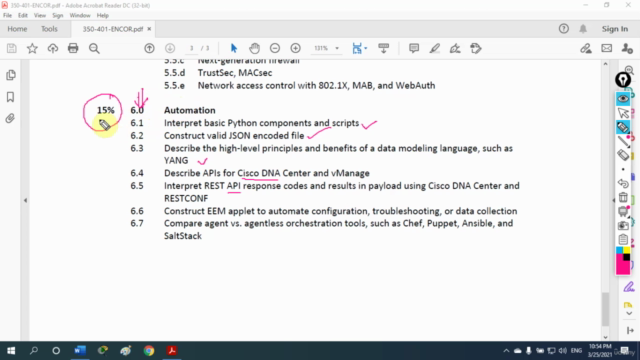The width and height of the screenshot is (640, 360).
Task: Open the notifications bell
Action: click(583, 29)
